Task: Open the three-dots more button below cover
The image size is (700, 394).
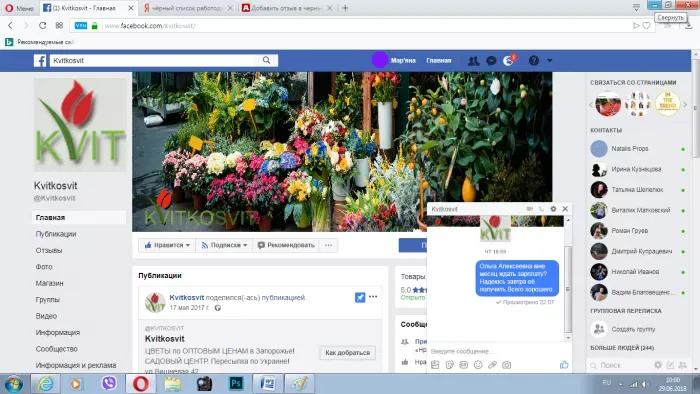Action: point(329,245)
